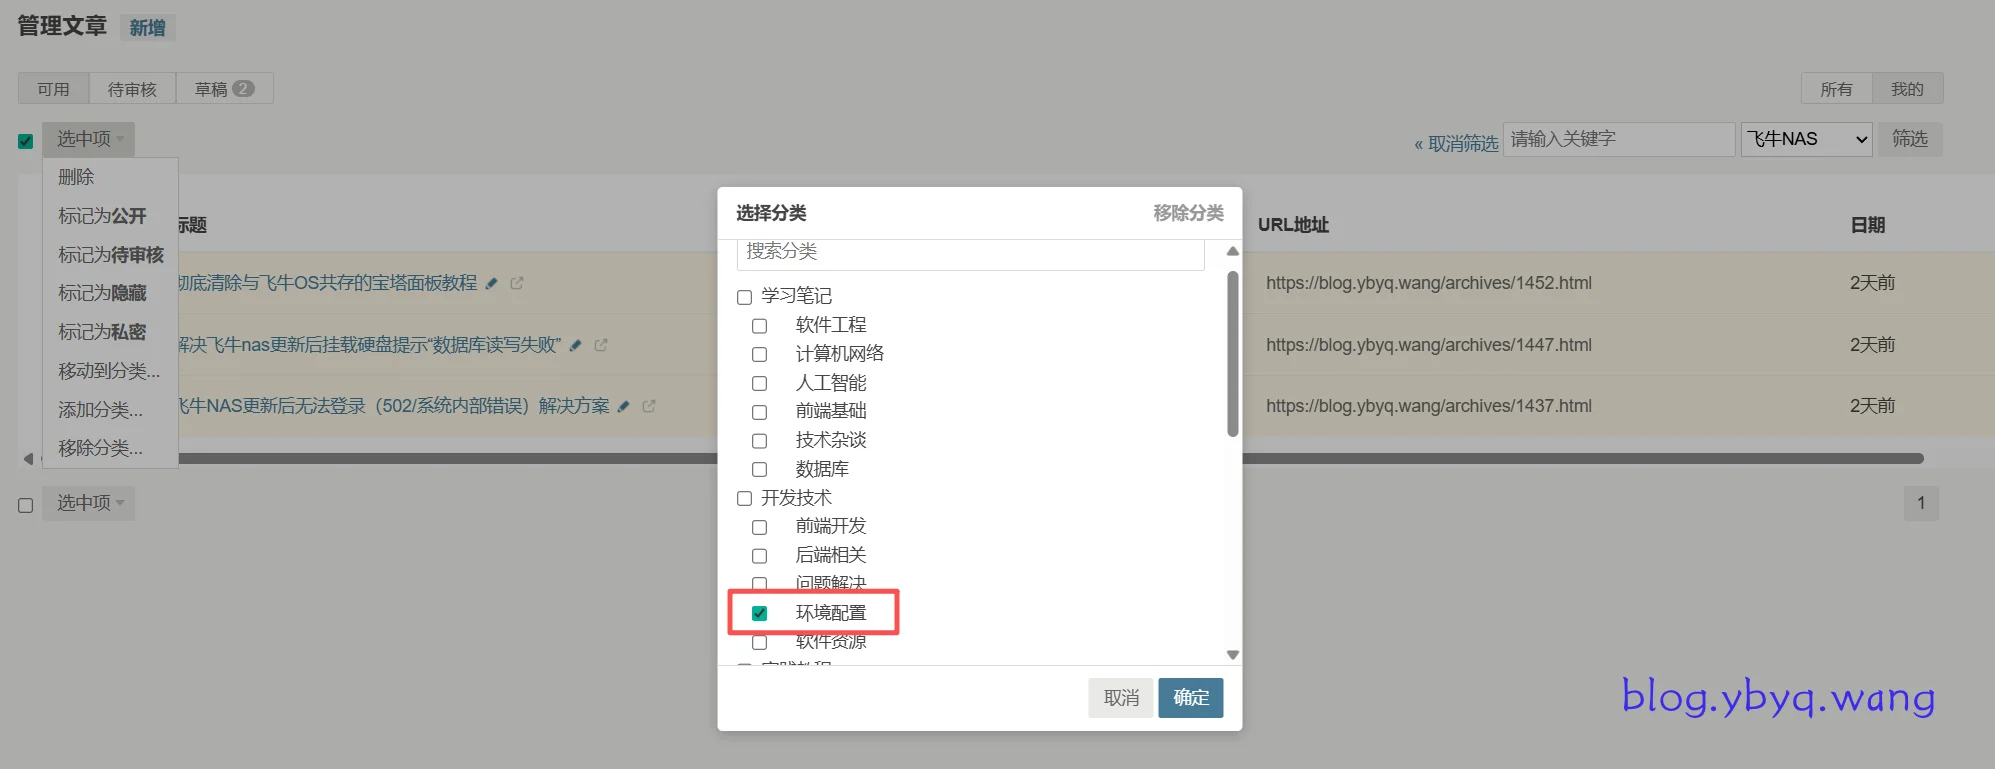Expand the bottom 选中项 dropdown
Image resolution: width=1995 pixels, height=769 pixels.
tap(89, 503)
